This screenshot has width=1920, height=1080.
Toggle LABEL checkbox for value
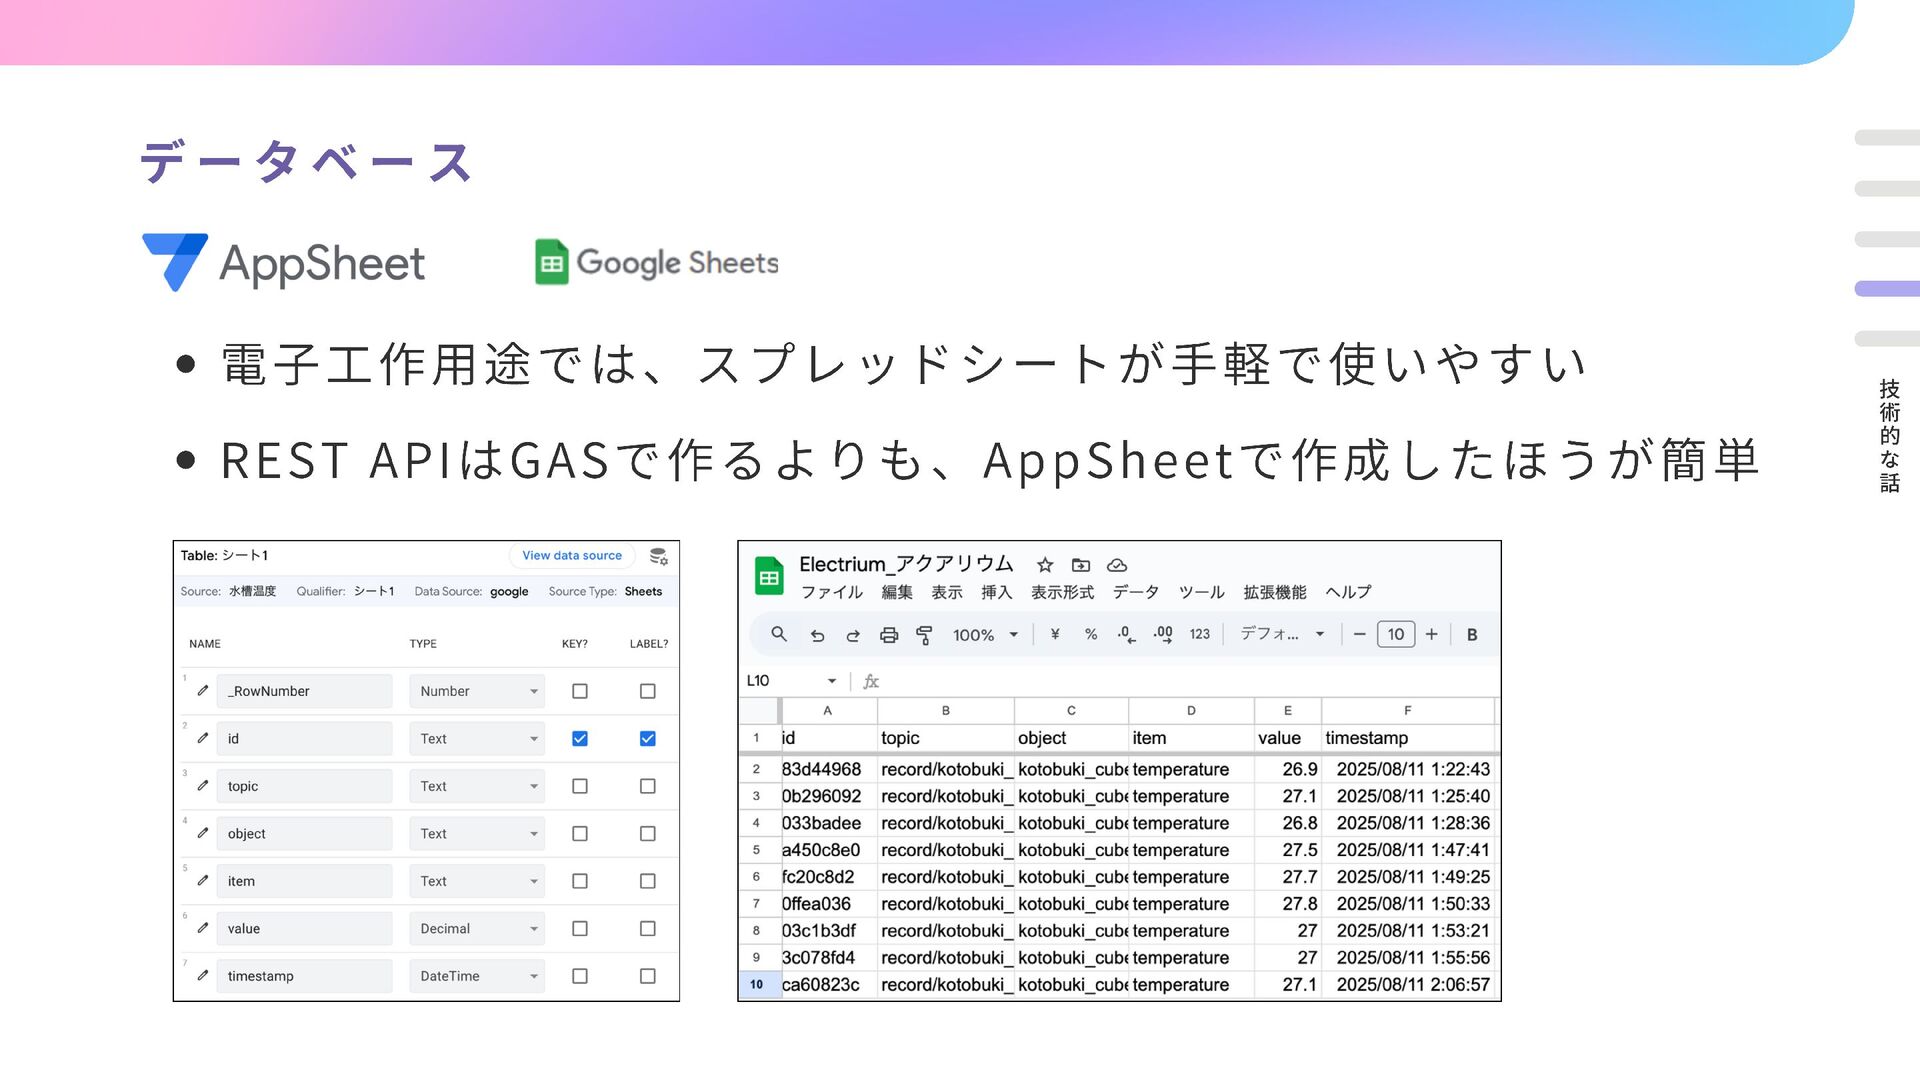coord(648,928)
